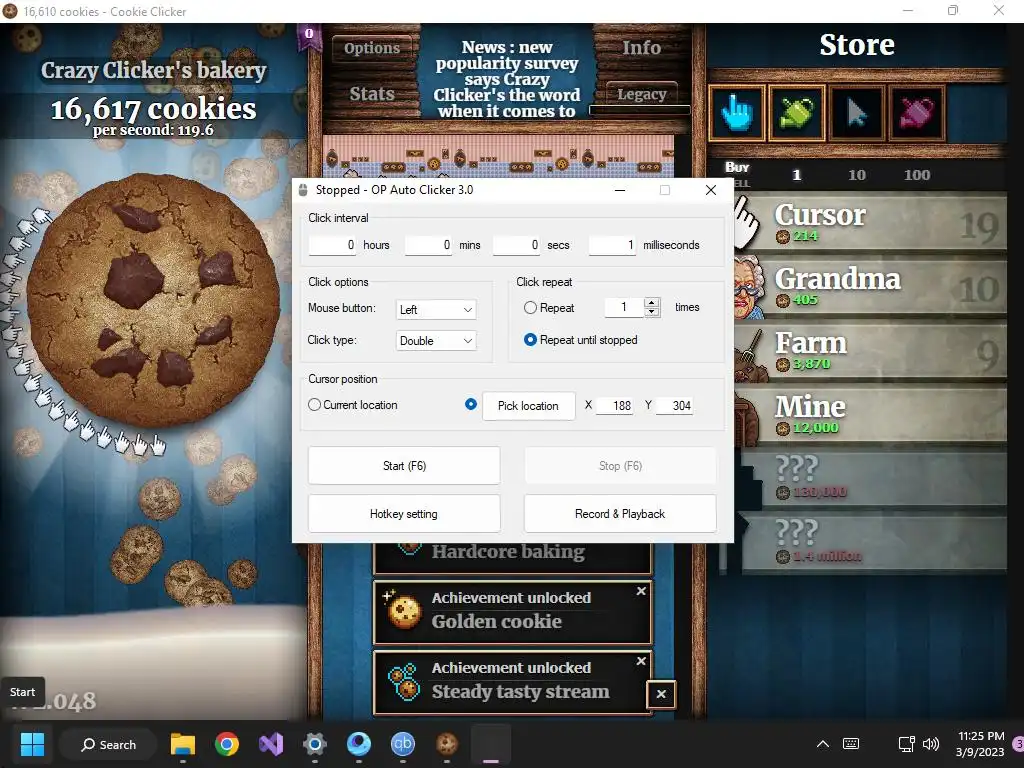
Task: Open the Info menu in Cookie Clicker
Action: click(641, 48)
